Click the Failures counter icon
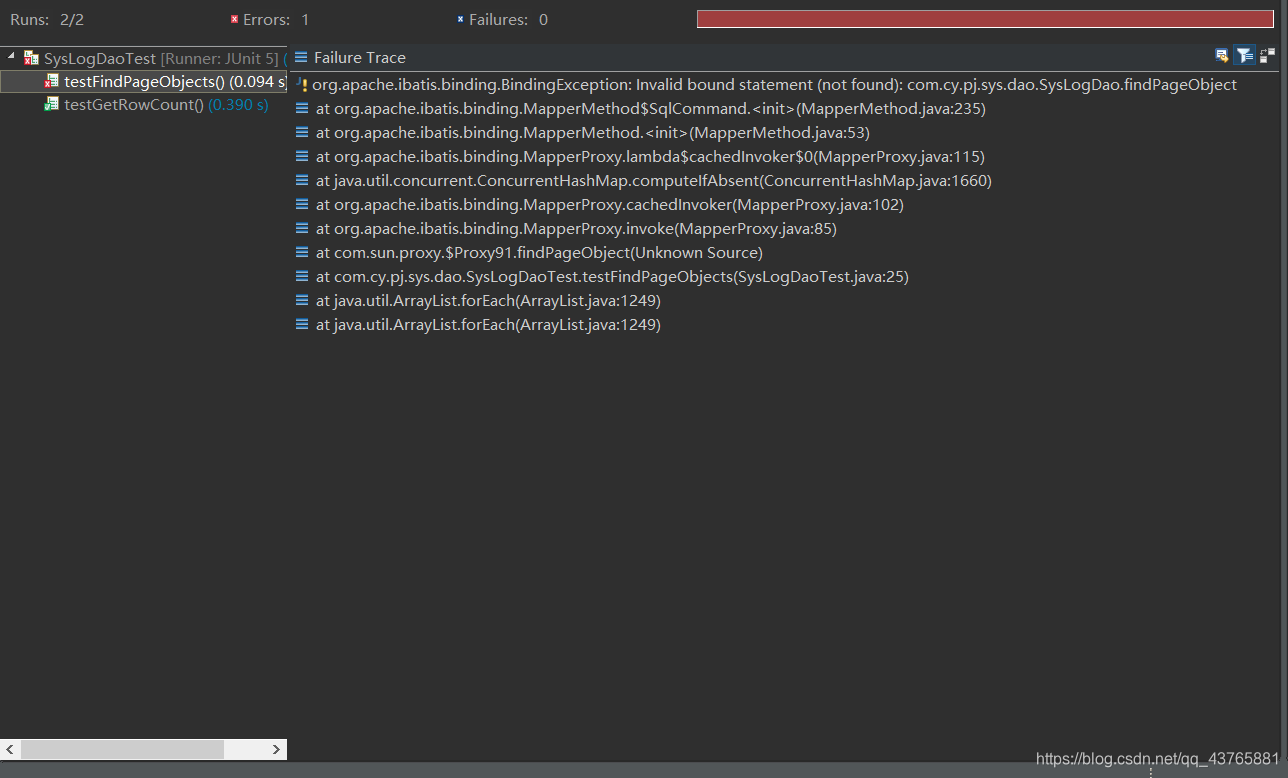Viewport: 1288px width, 778px height. 460,20
